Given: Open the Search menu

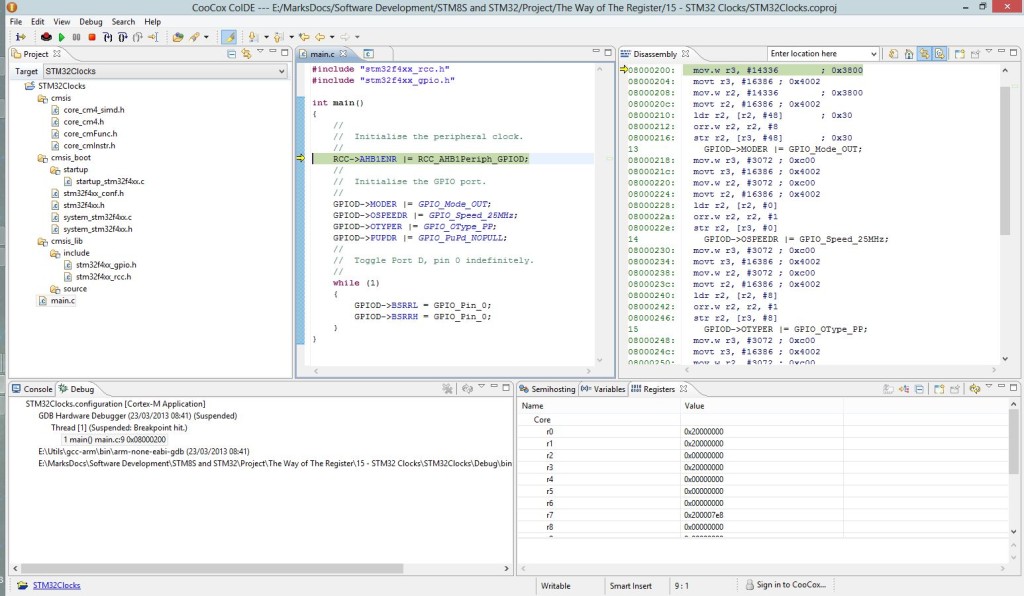Looking at the screenshot, I should [x=122, y=20].
